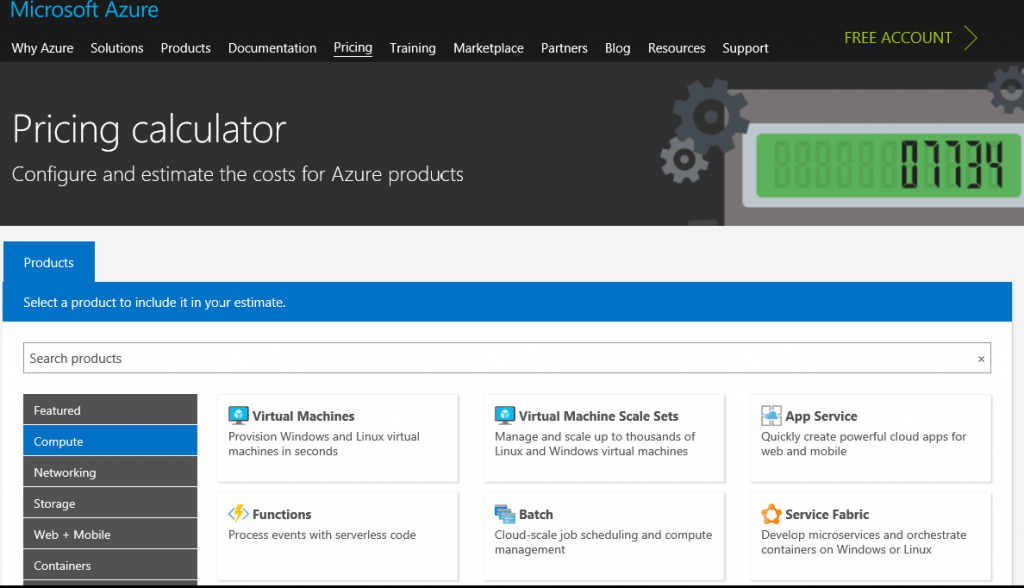Click the App Service cloud icon
This screenshot has width=1024, height=588.
(x=771, y=416)
